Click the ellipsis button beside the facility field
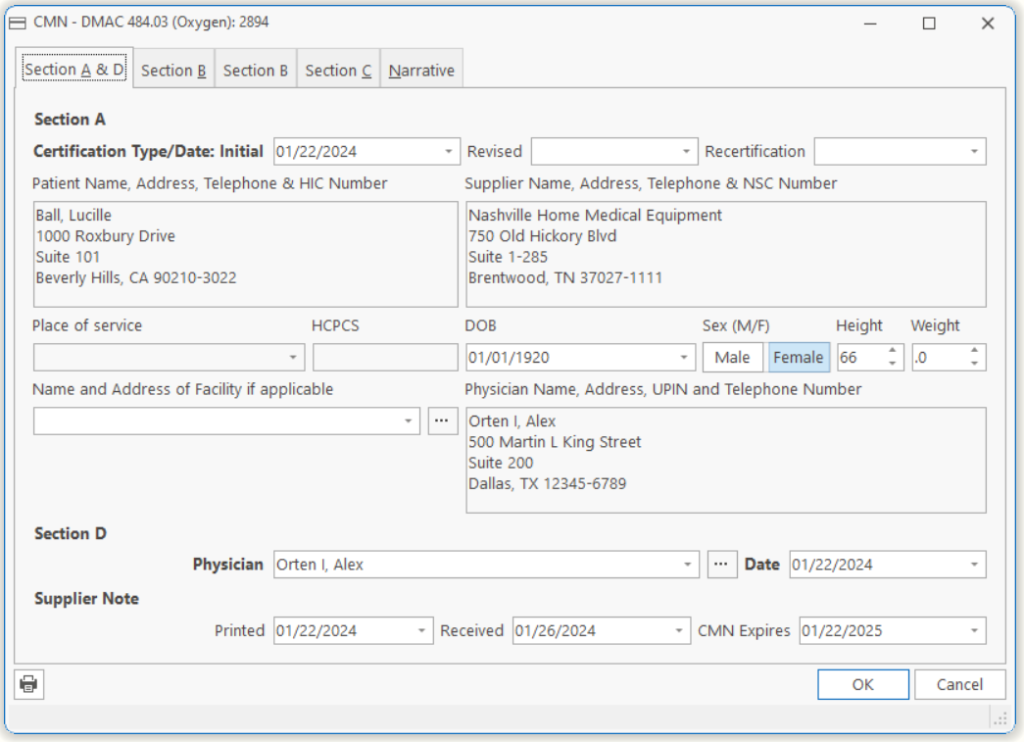 (442, 421)
